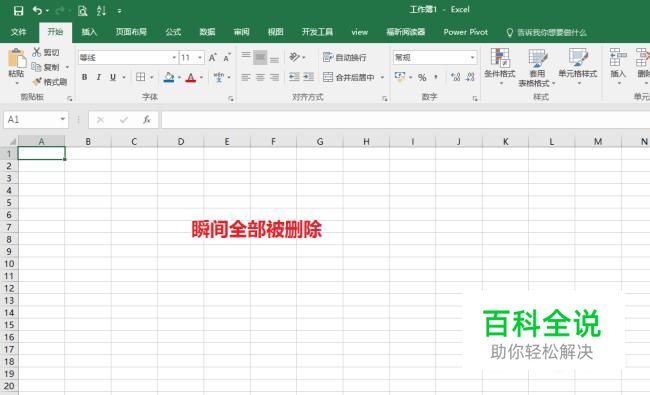Align cell text left
Image resolution: width=650 pixels, height=395 pixels.
[x=246, y=77]
